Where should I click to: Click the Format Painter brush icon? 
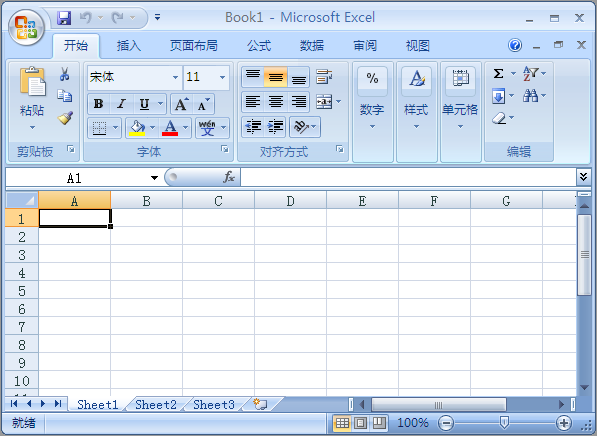pyautogui.click(x=65, y=118)
